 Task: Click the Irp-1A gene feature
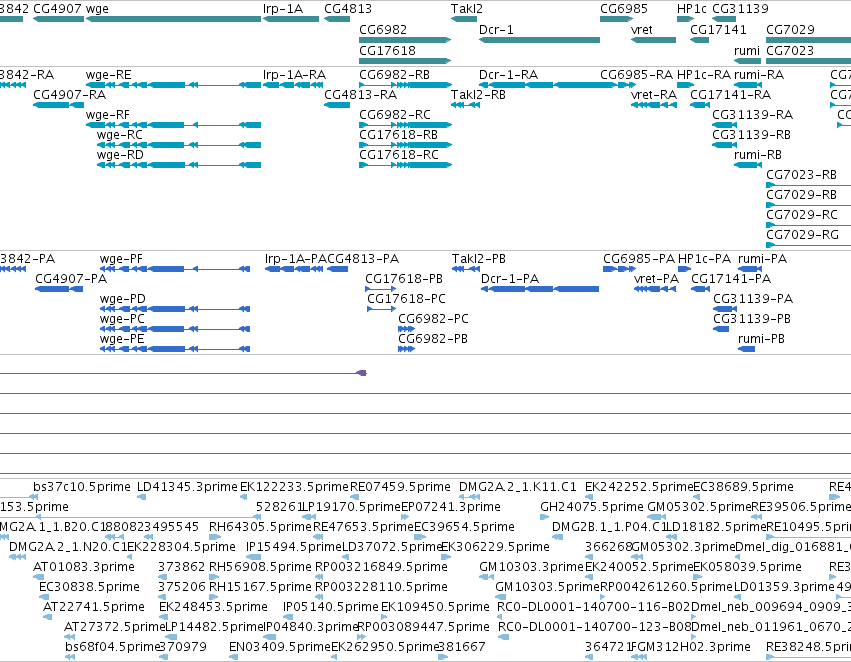pos(291,19)
